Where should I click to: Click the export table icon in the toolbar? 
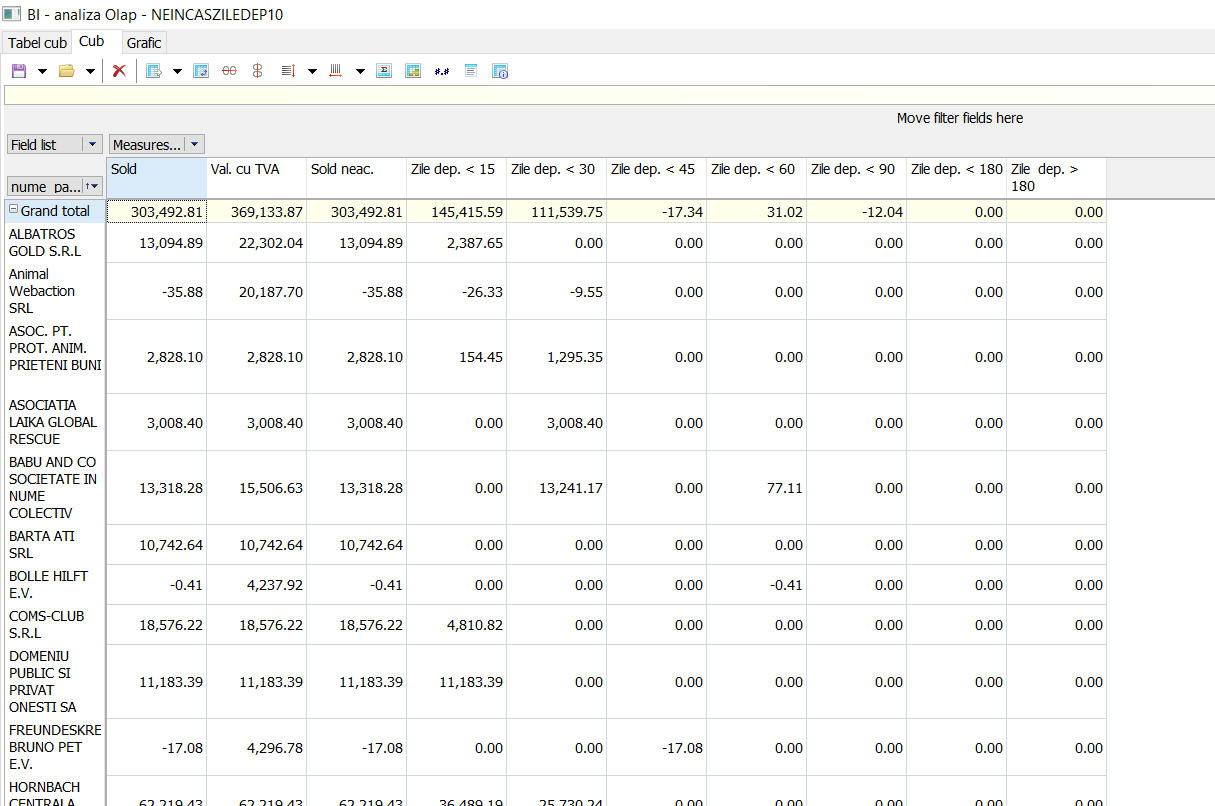(x=154, y=71)
